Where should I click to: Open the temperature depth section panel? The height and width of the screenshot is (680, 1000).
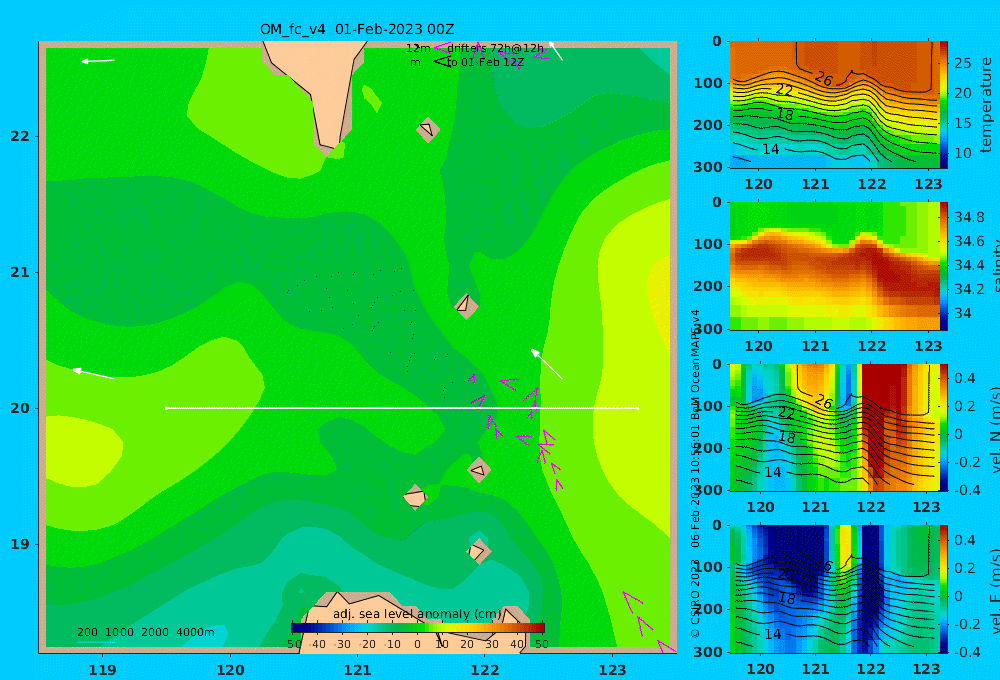834,105
